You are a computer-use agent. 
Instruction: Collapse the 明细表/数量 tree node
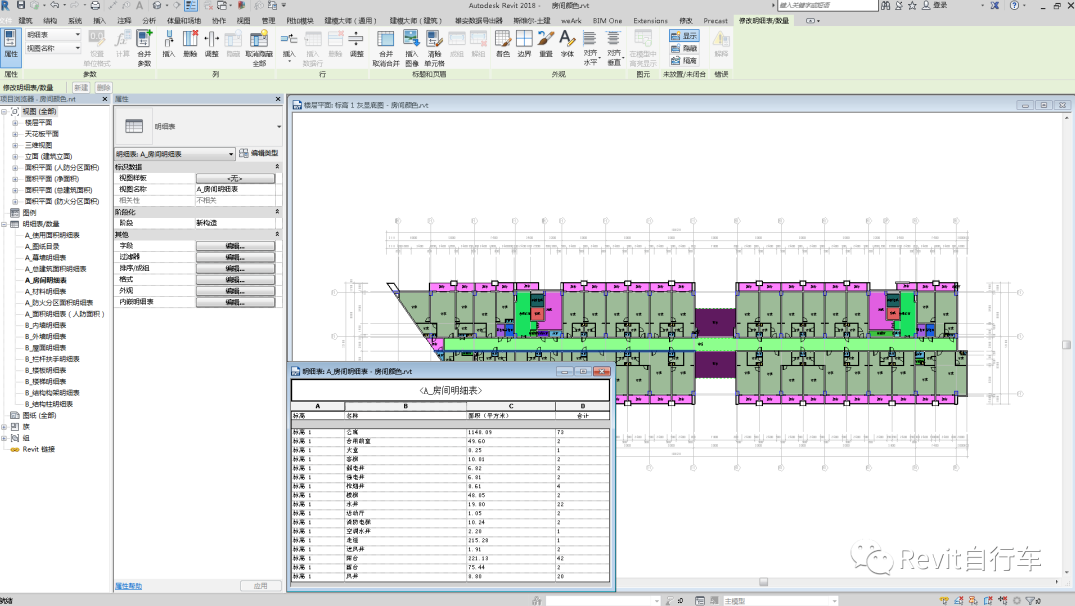(x=4, y=224)
